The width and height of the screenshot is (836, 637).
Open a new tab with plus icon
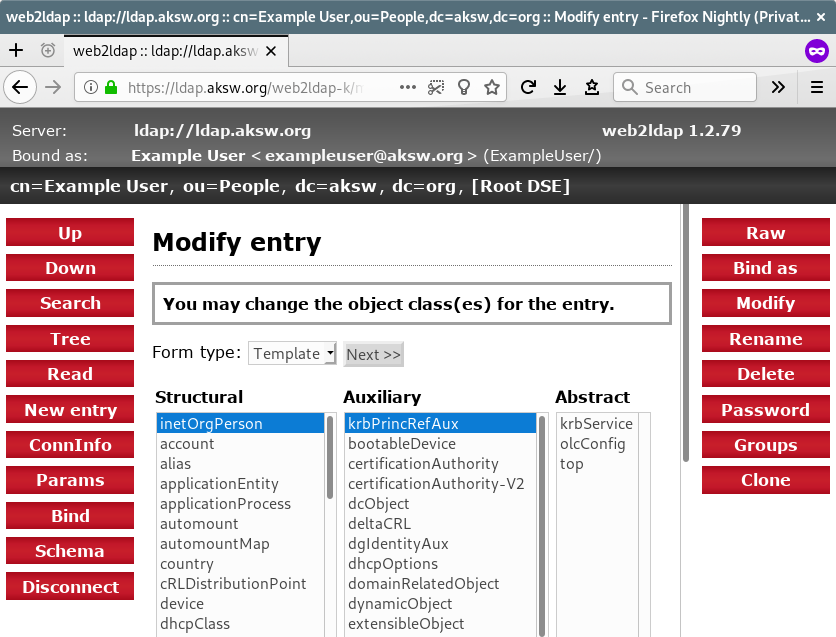16,50
